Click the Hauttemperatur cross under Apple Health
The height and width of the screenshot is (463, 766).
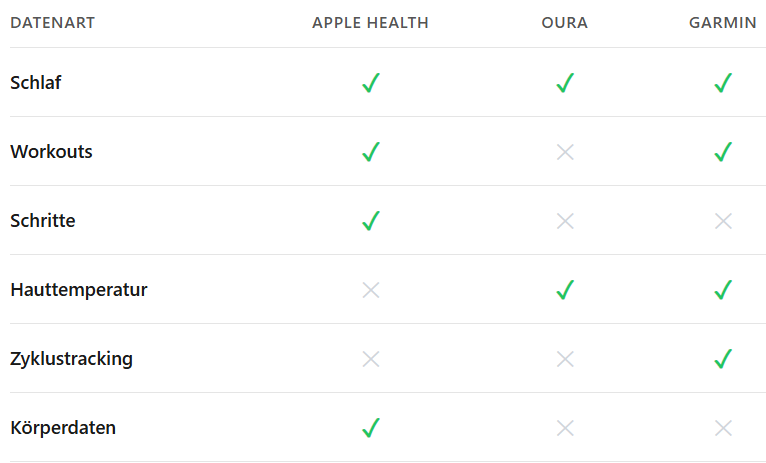[x=371, y=290]
